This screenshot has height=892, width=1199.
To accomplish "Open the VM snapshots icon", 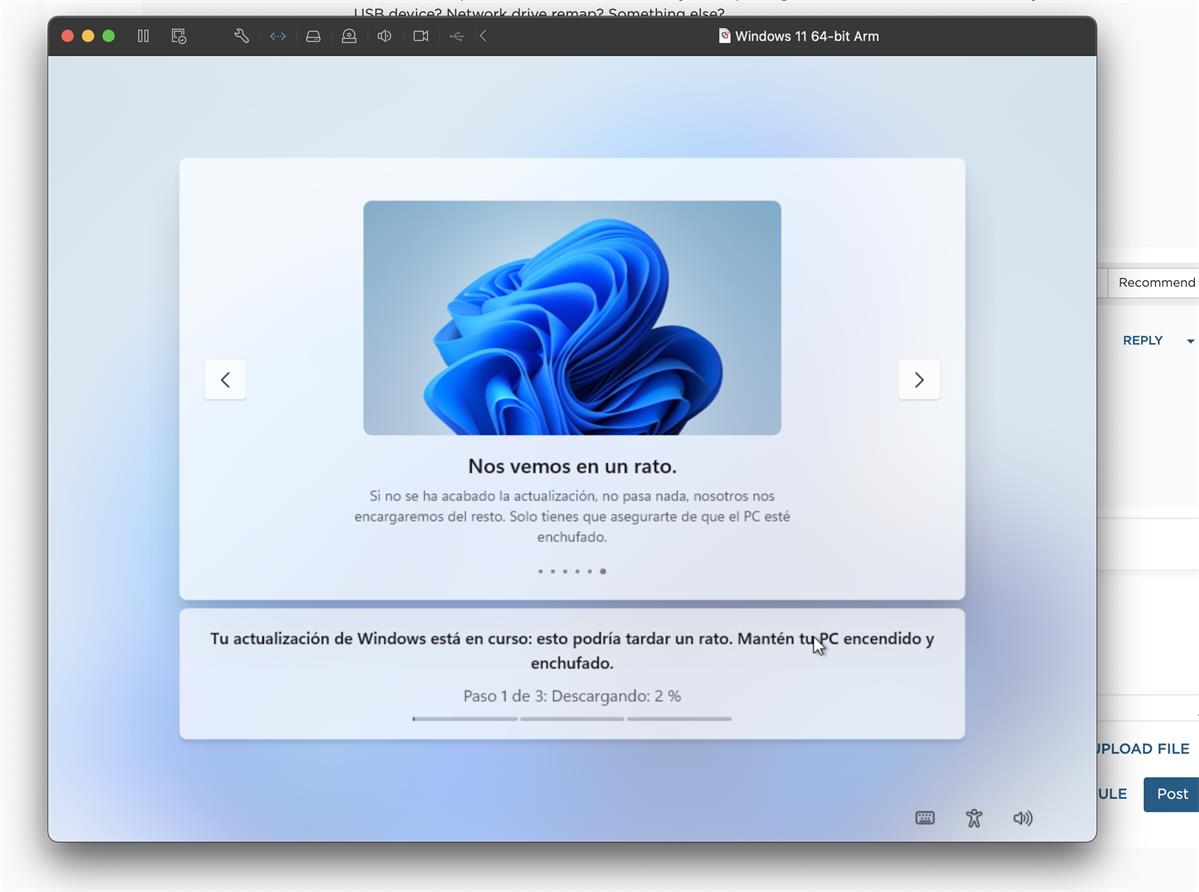I will tap(179, 36).
